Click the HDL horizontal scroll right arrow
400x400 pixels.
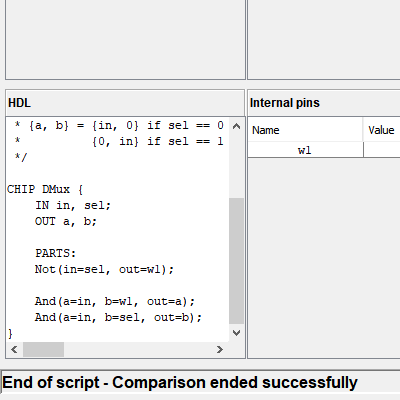pos(220,349)
